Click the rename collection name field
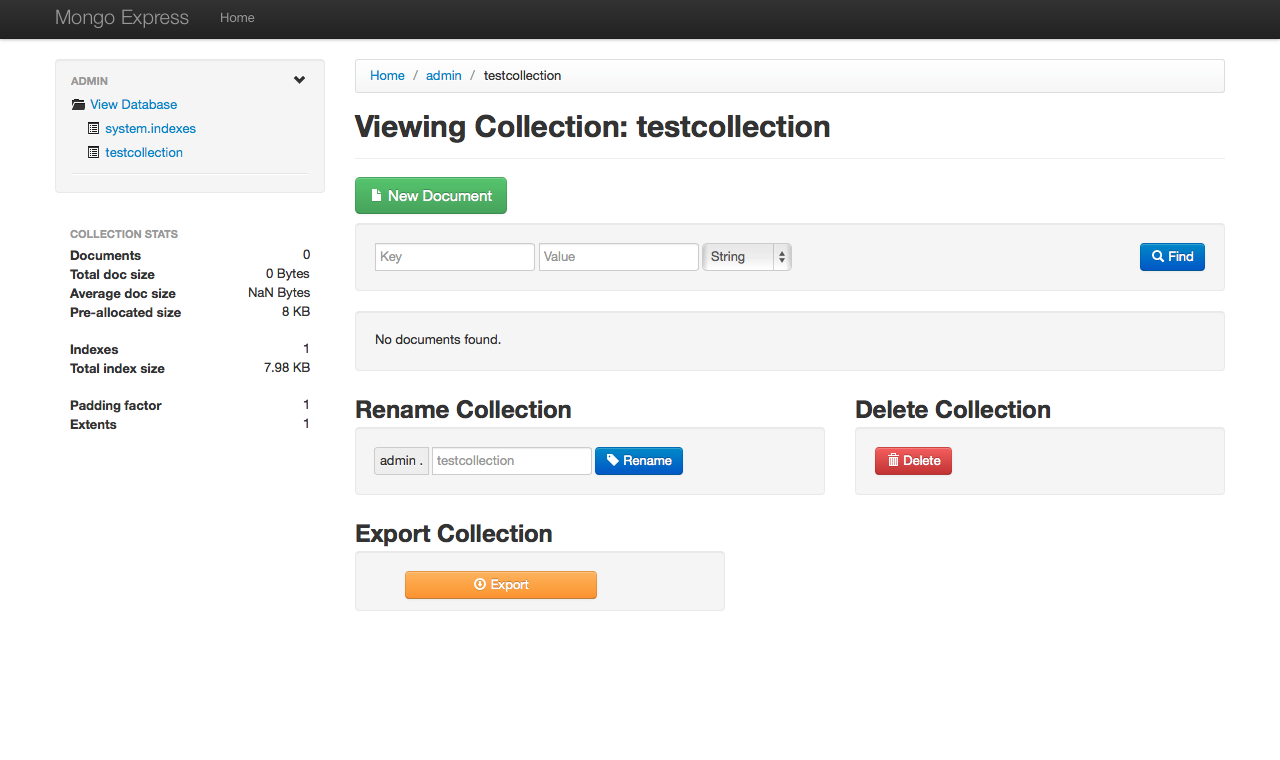The width and height of the screenshot is (1280, 760). [x=511, y=461]
